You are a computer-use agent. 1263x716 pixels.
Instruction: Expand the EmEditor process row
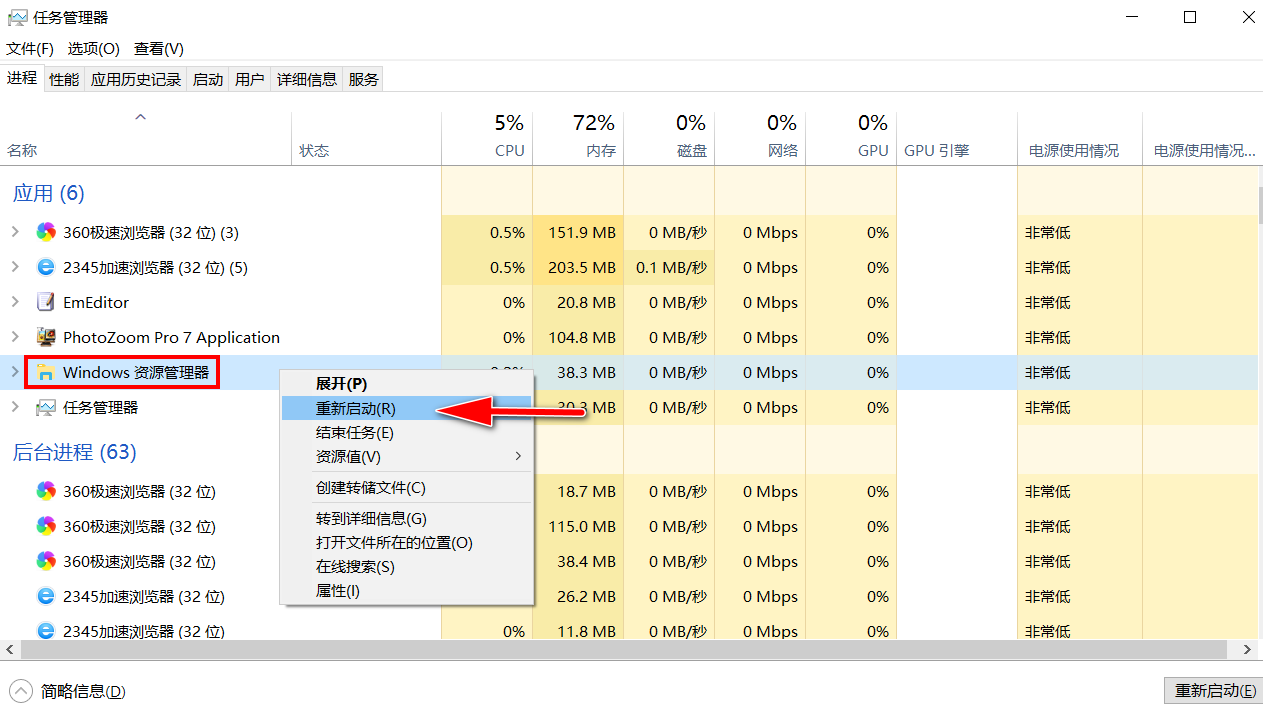pos(14,302)
